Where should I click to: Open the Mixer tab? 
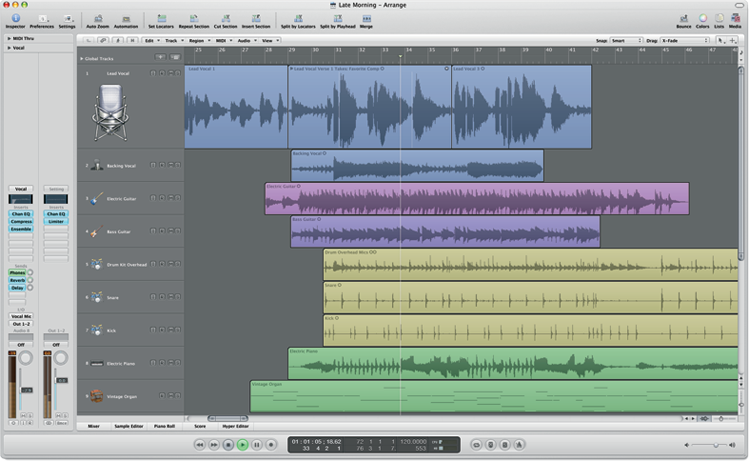coord(93,426)
